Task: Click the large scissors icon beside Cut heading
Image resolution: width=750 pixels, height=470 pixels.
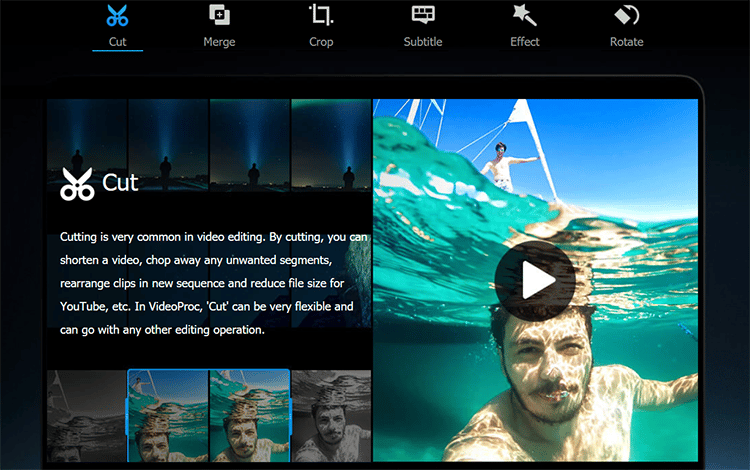Action: pyautogui.click(x=77, y=183)
